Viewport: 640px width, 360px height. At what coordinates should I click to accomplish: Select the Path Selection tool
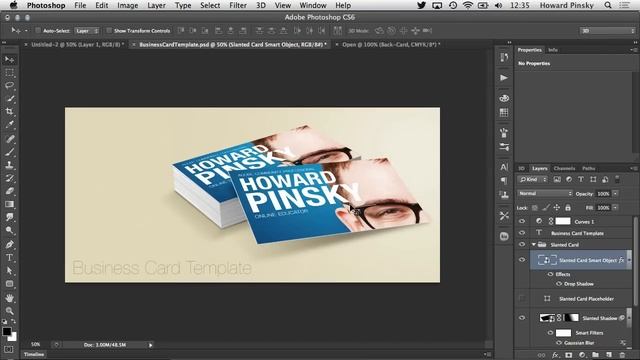(9, 270)
